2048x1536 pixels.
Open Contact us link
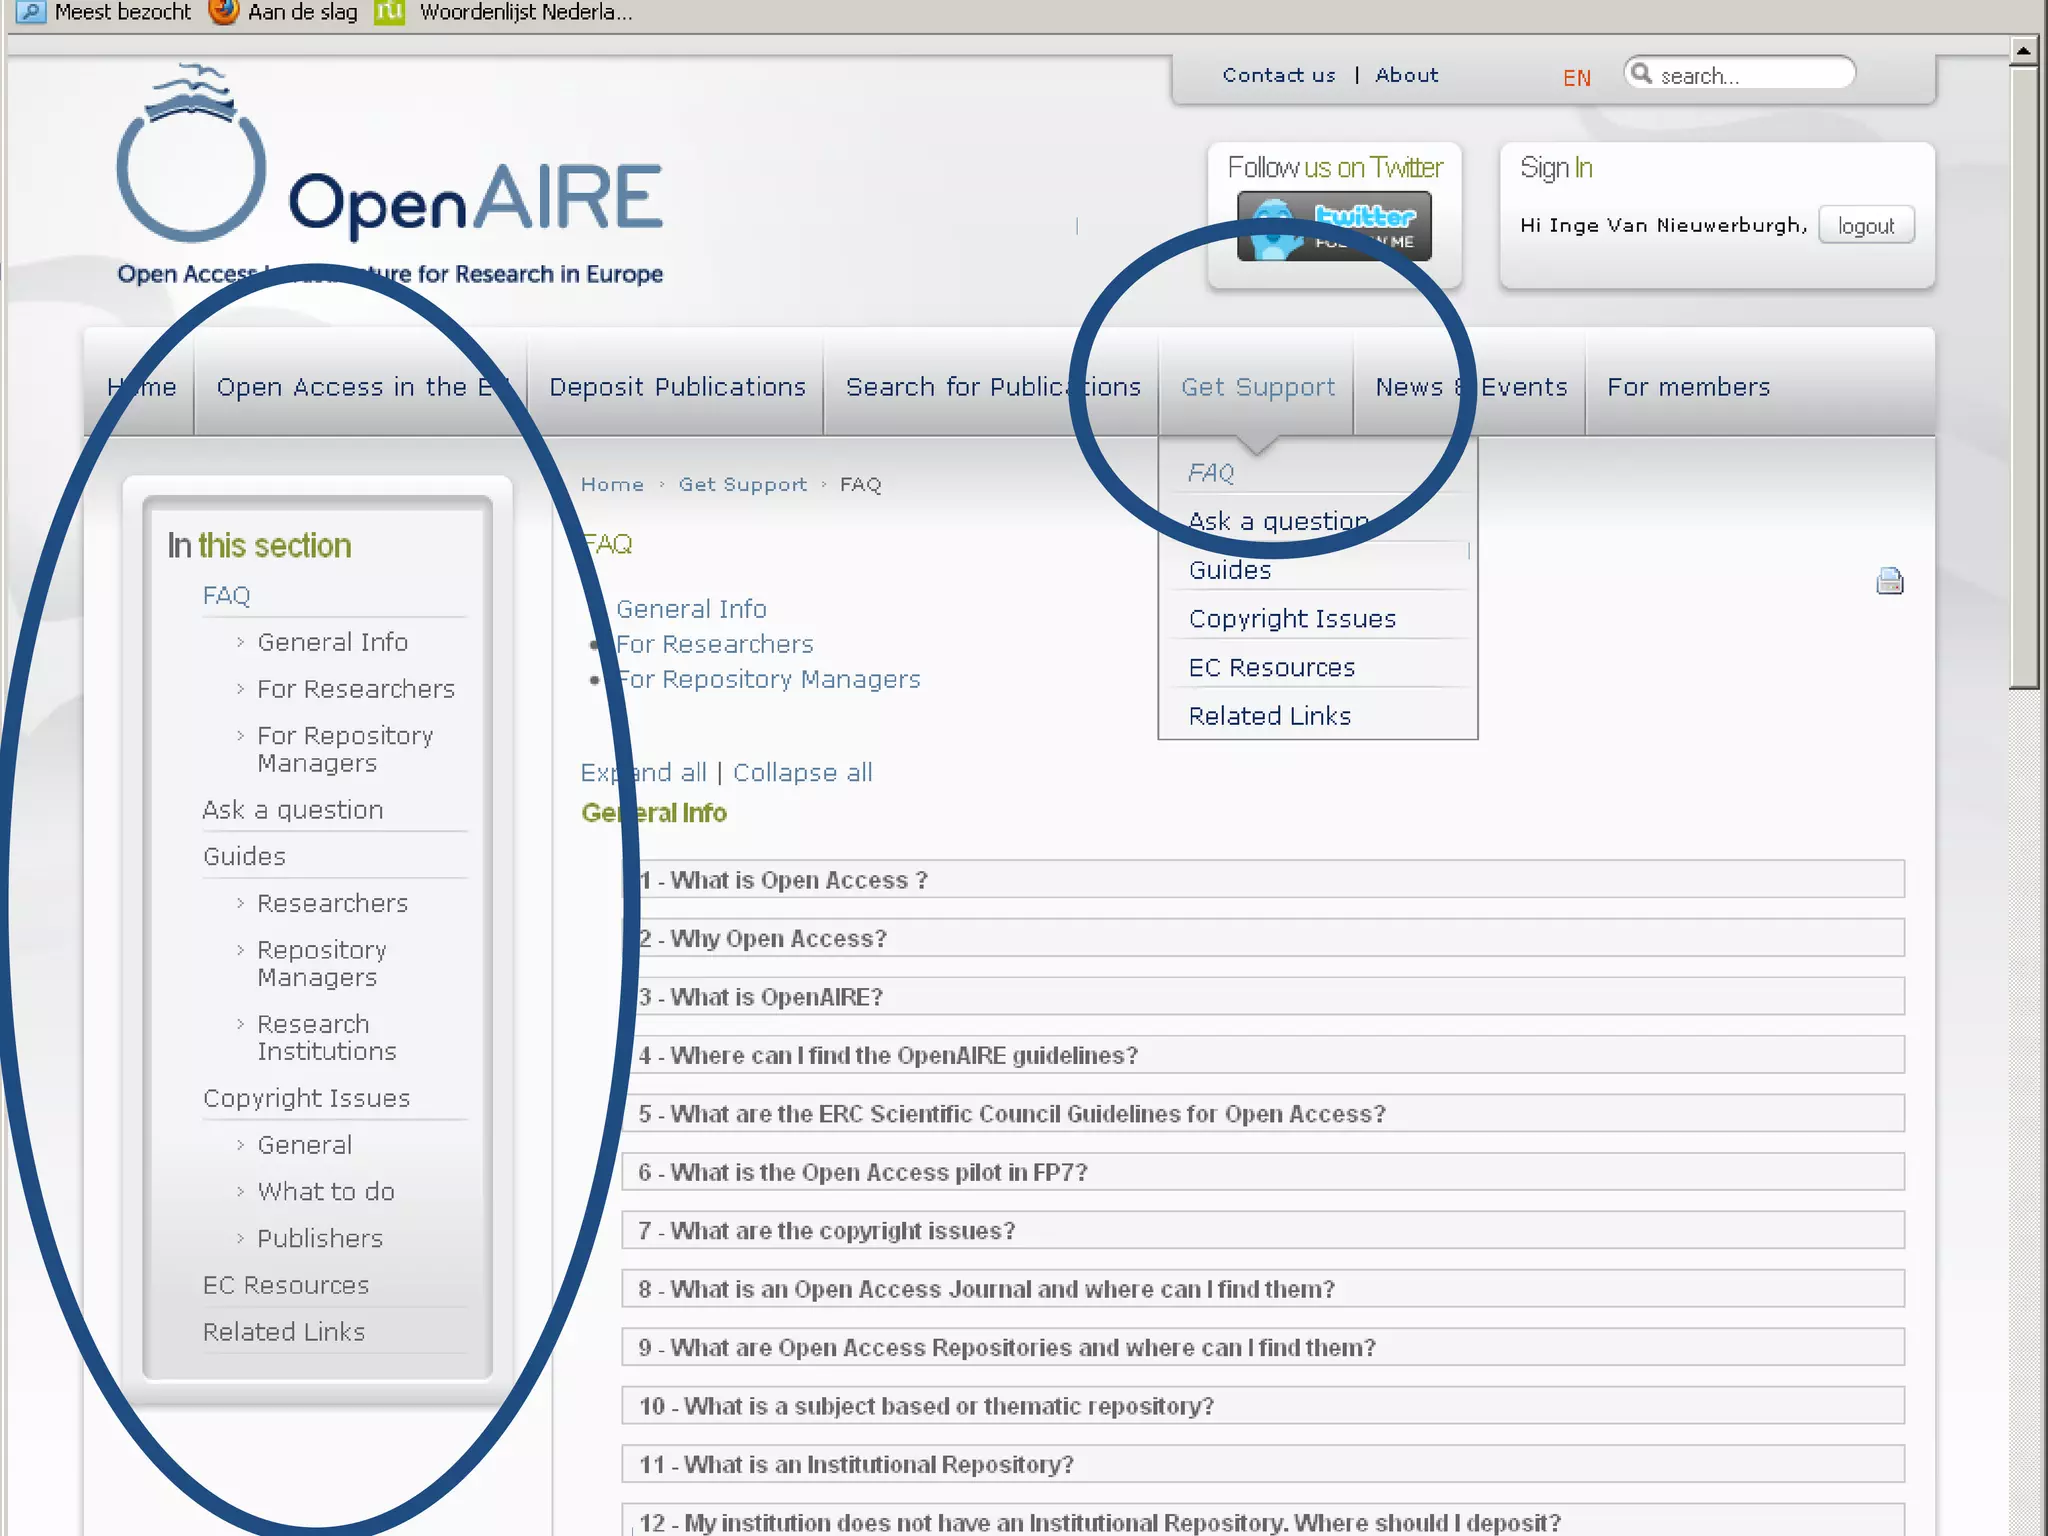coord(1278,75)
